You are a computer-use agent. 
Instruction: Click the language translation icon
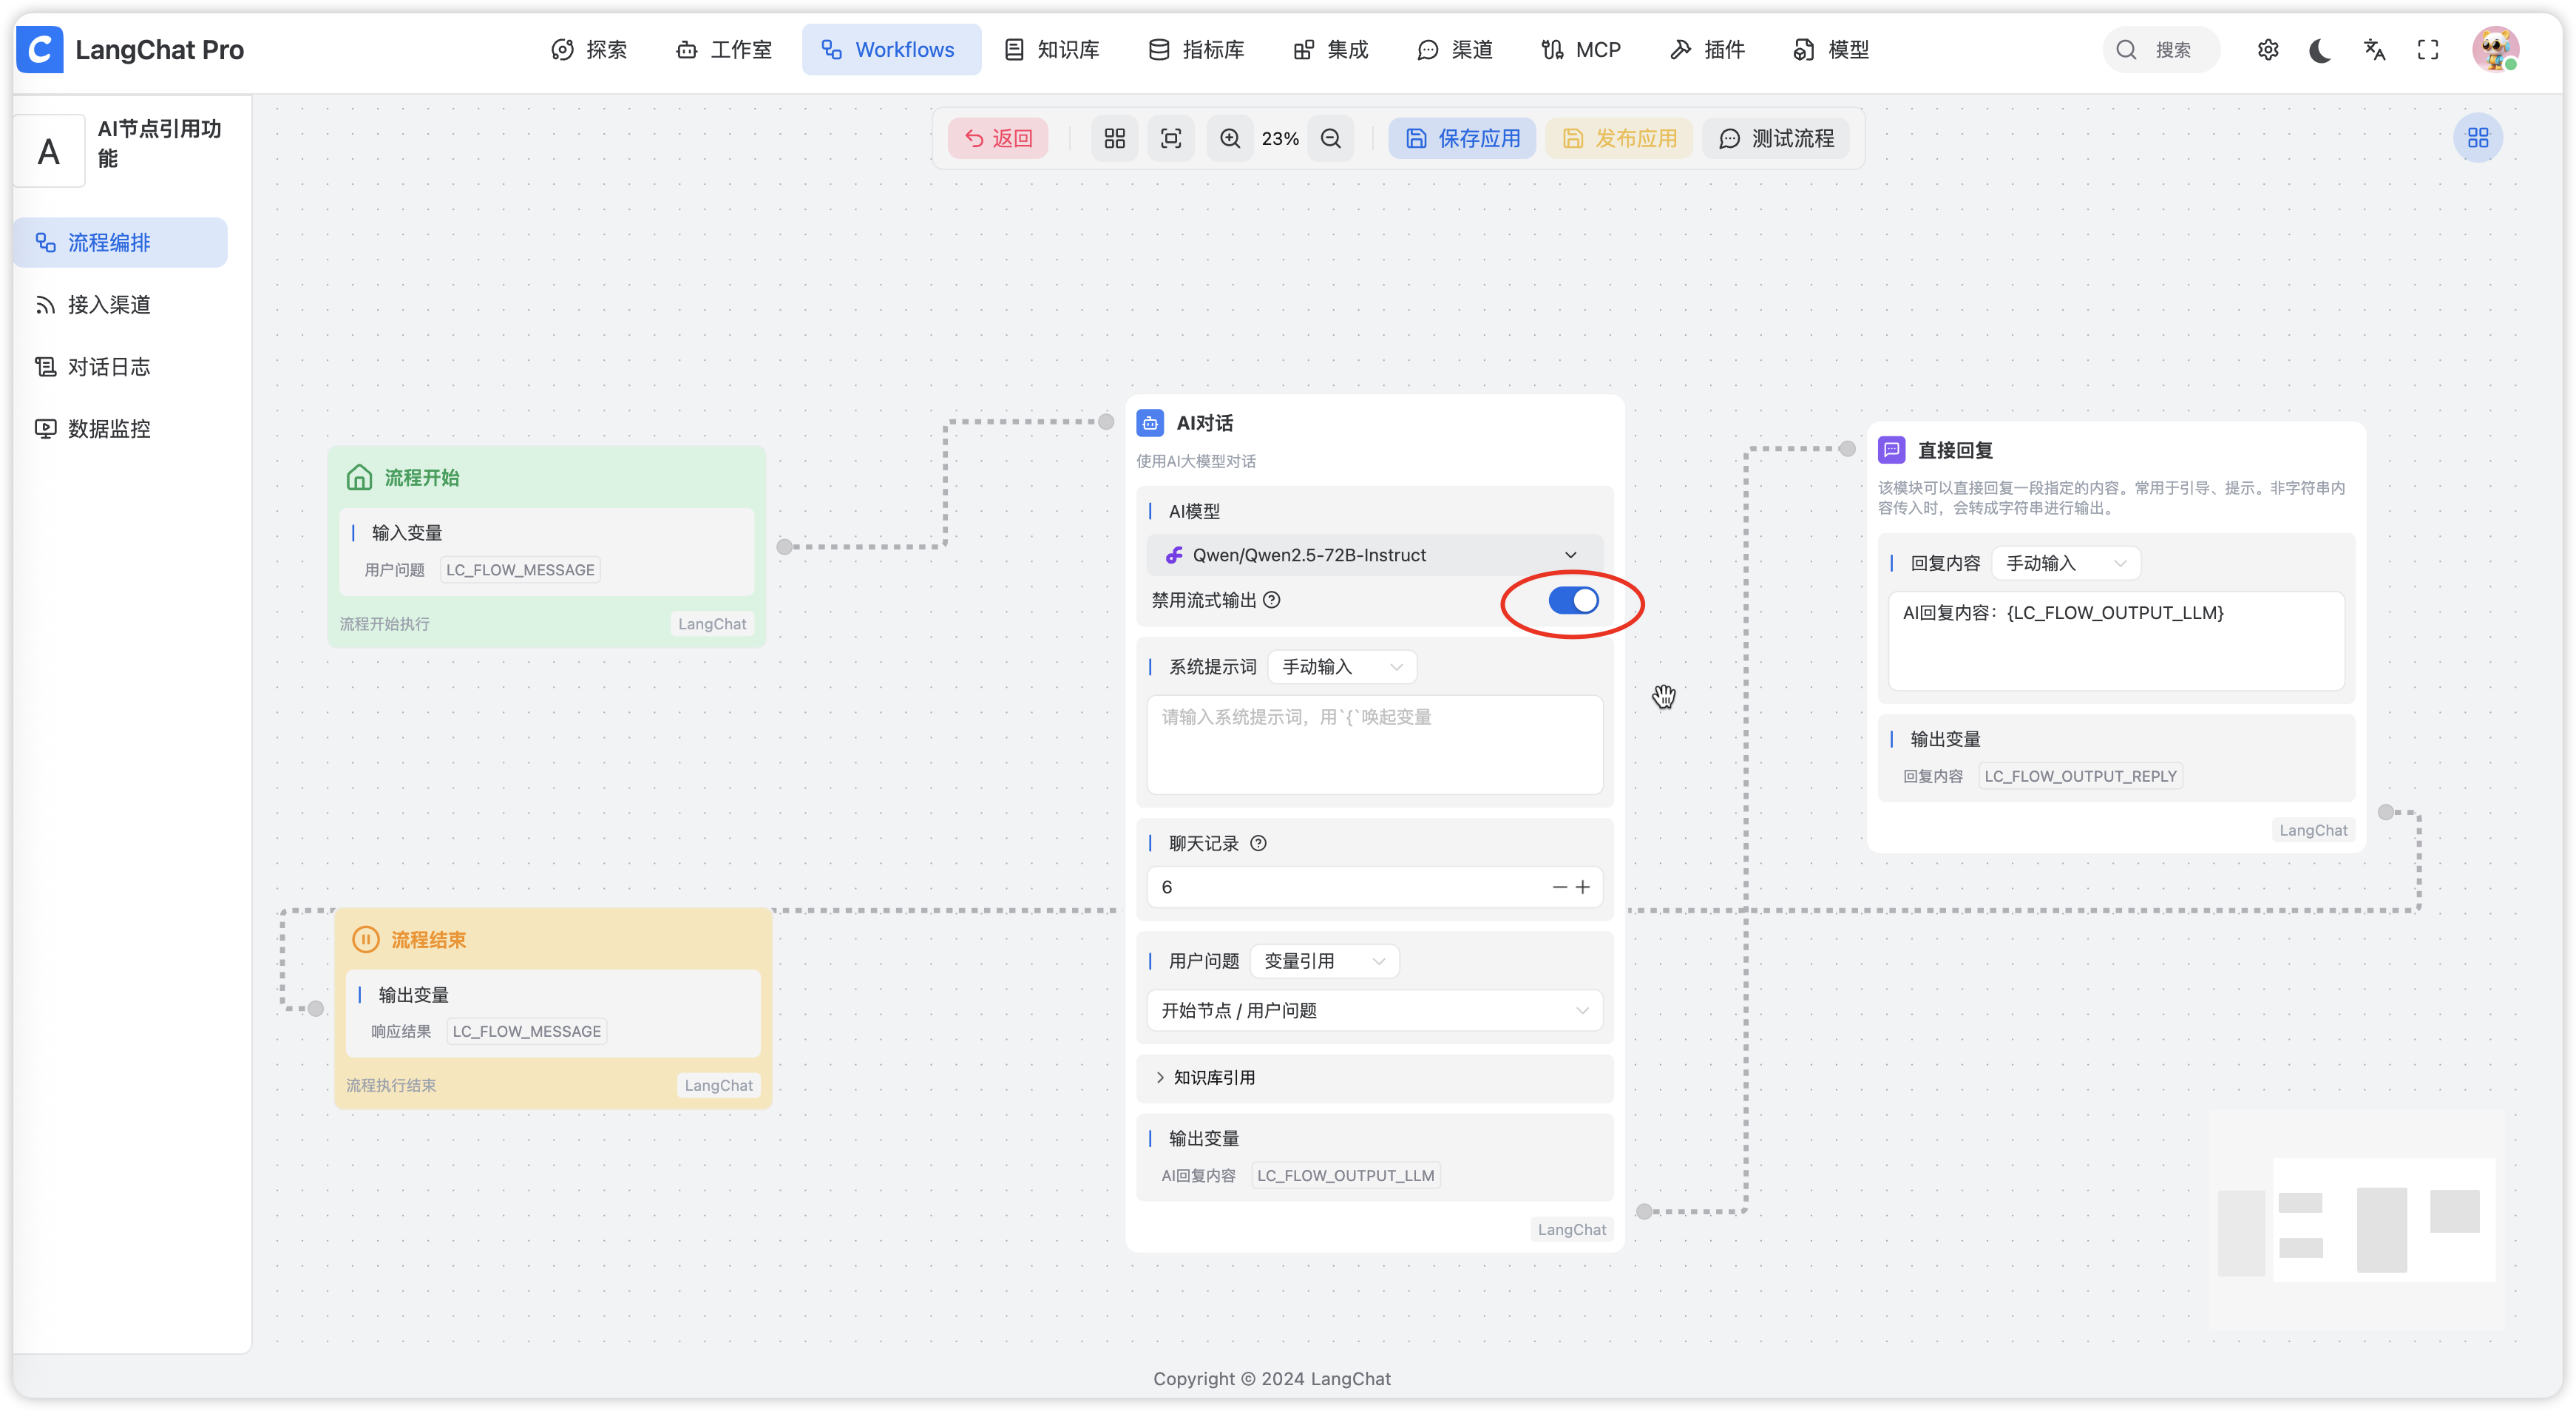point(2374,50)
